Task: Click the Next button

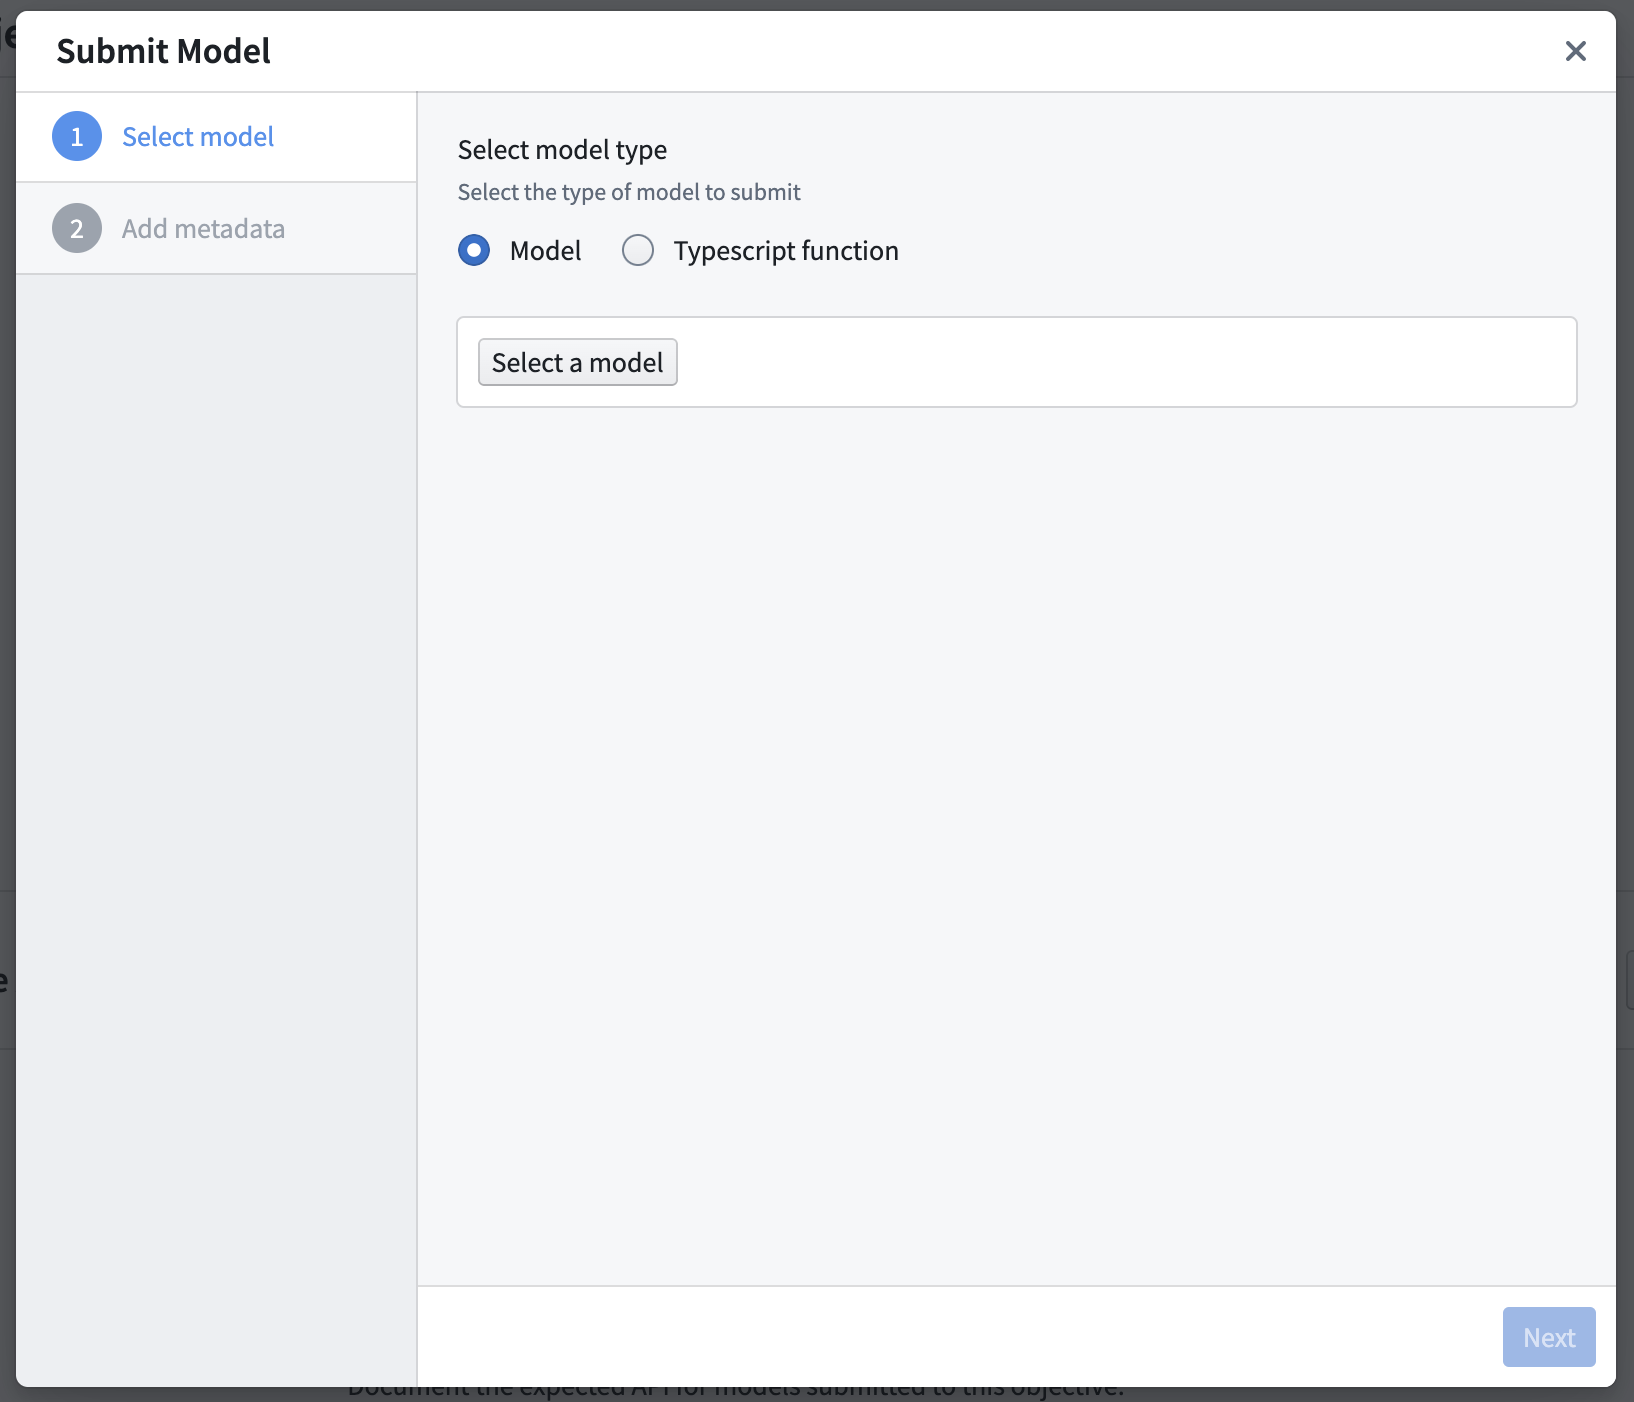Action: point(1548,1337)
